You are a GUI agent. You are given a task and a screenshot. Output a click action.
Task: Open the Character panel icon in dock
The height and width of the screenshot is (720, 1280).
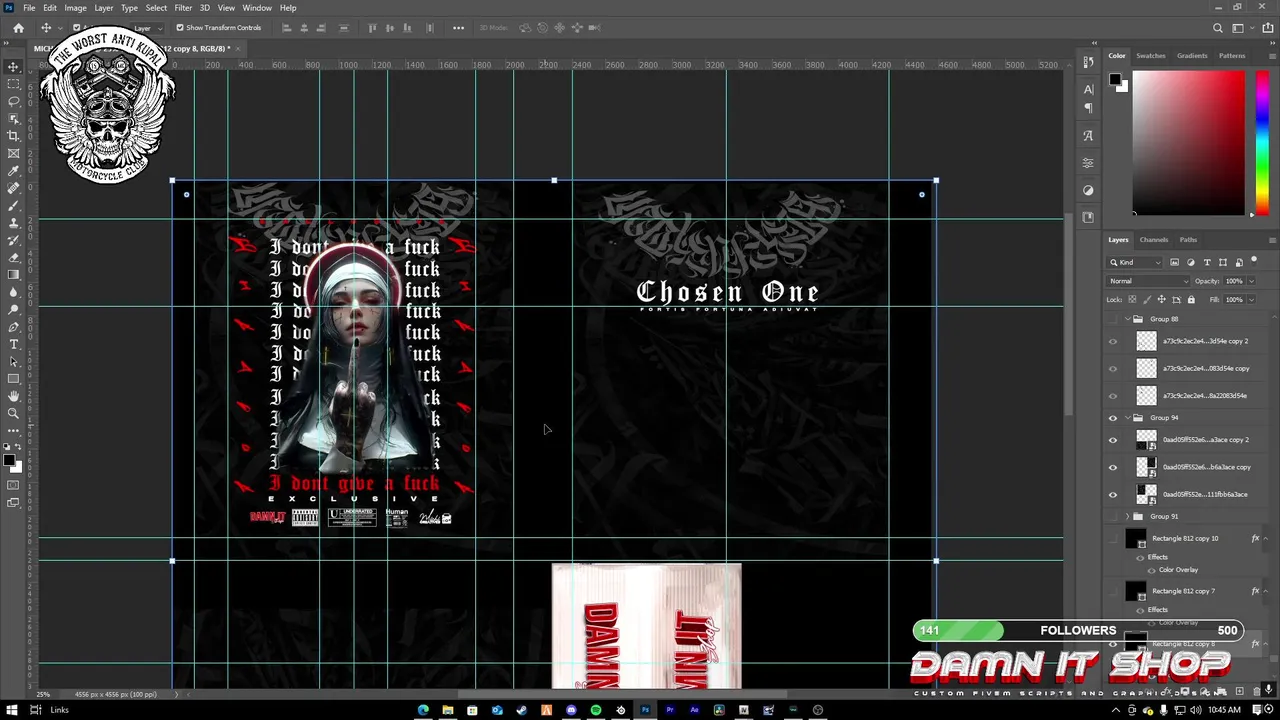click(x=1089, y=89)
